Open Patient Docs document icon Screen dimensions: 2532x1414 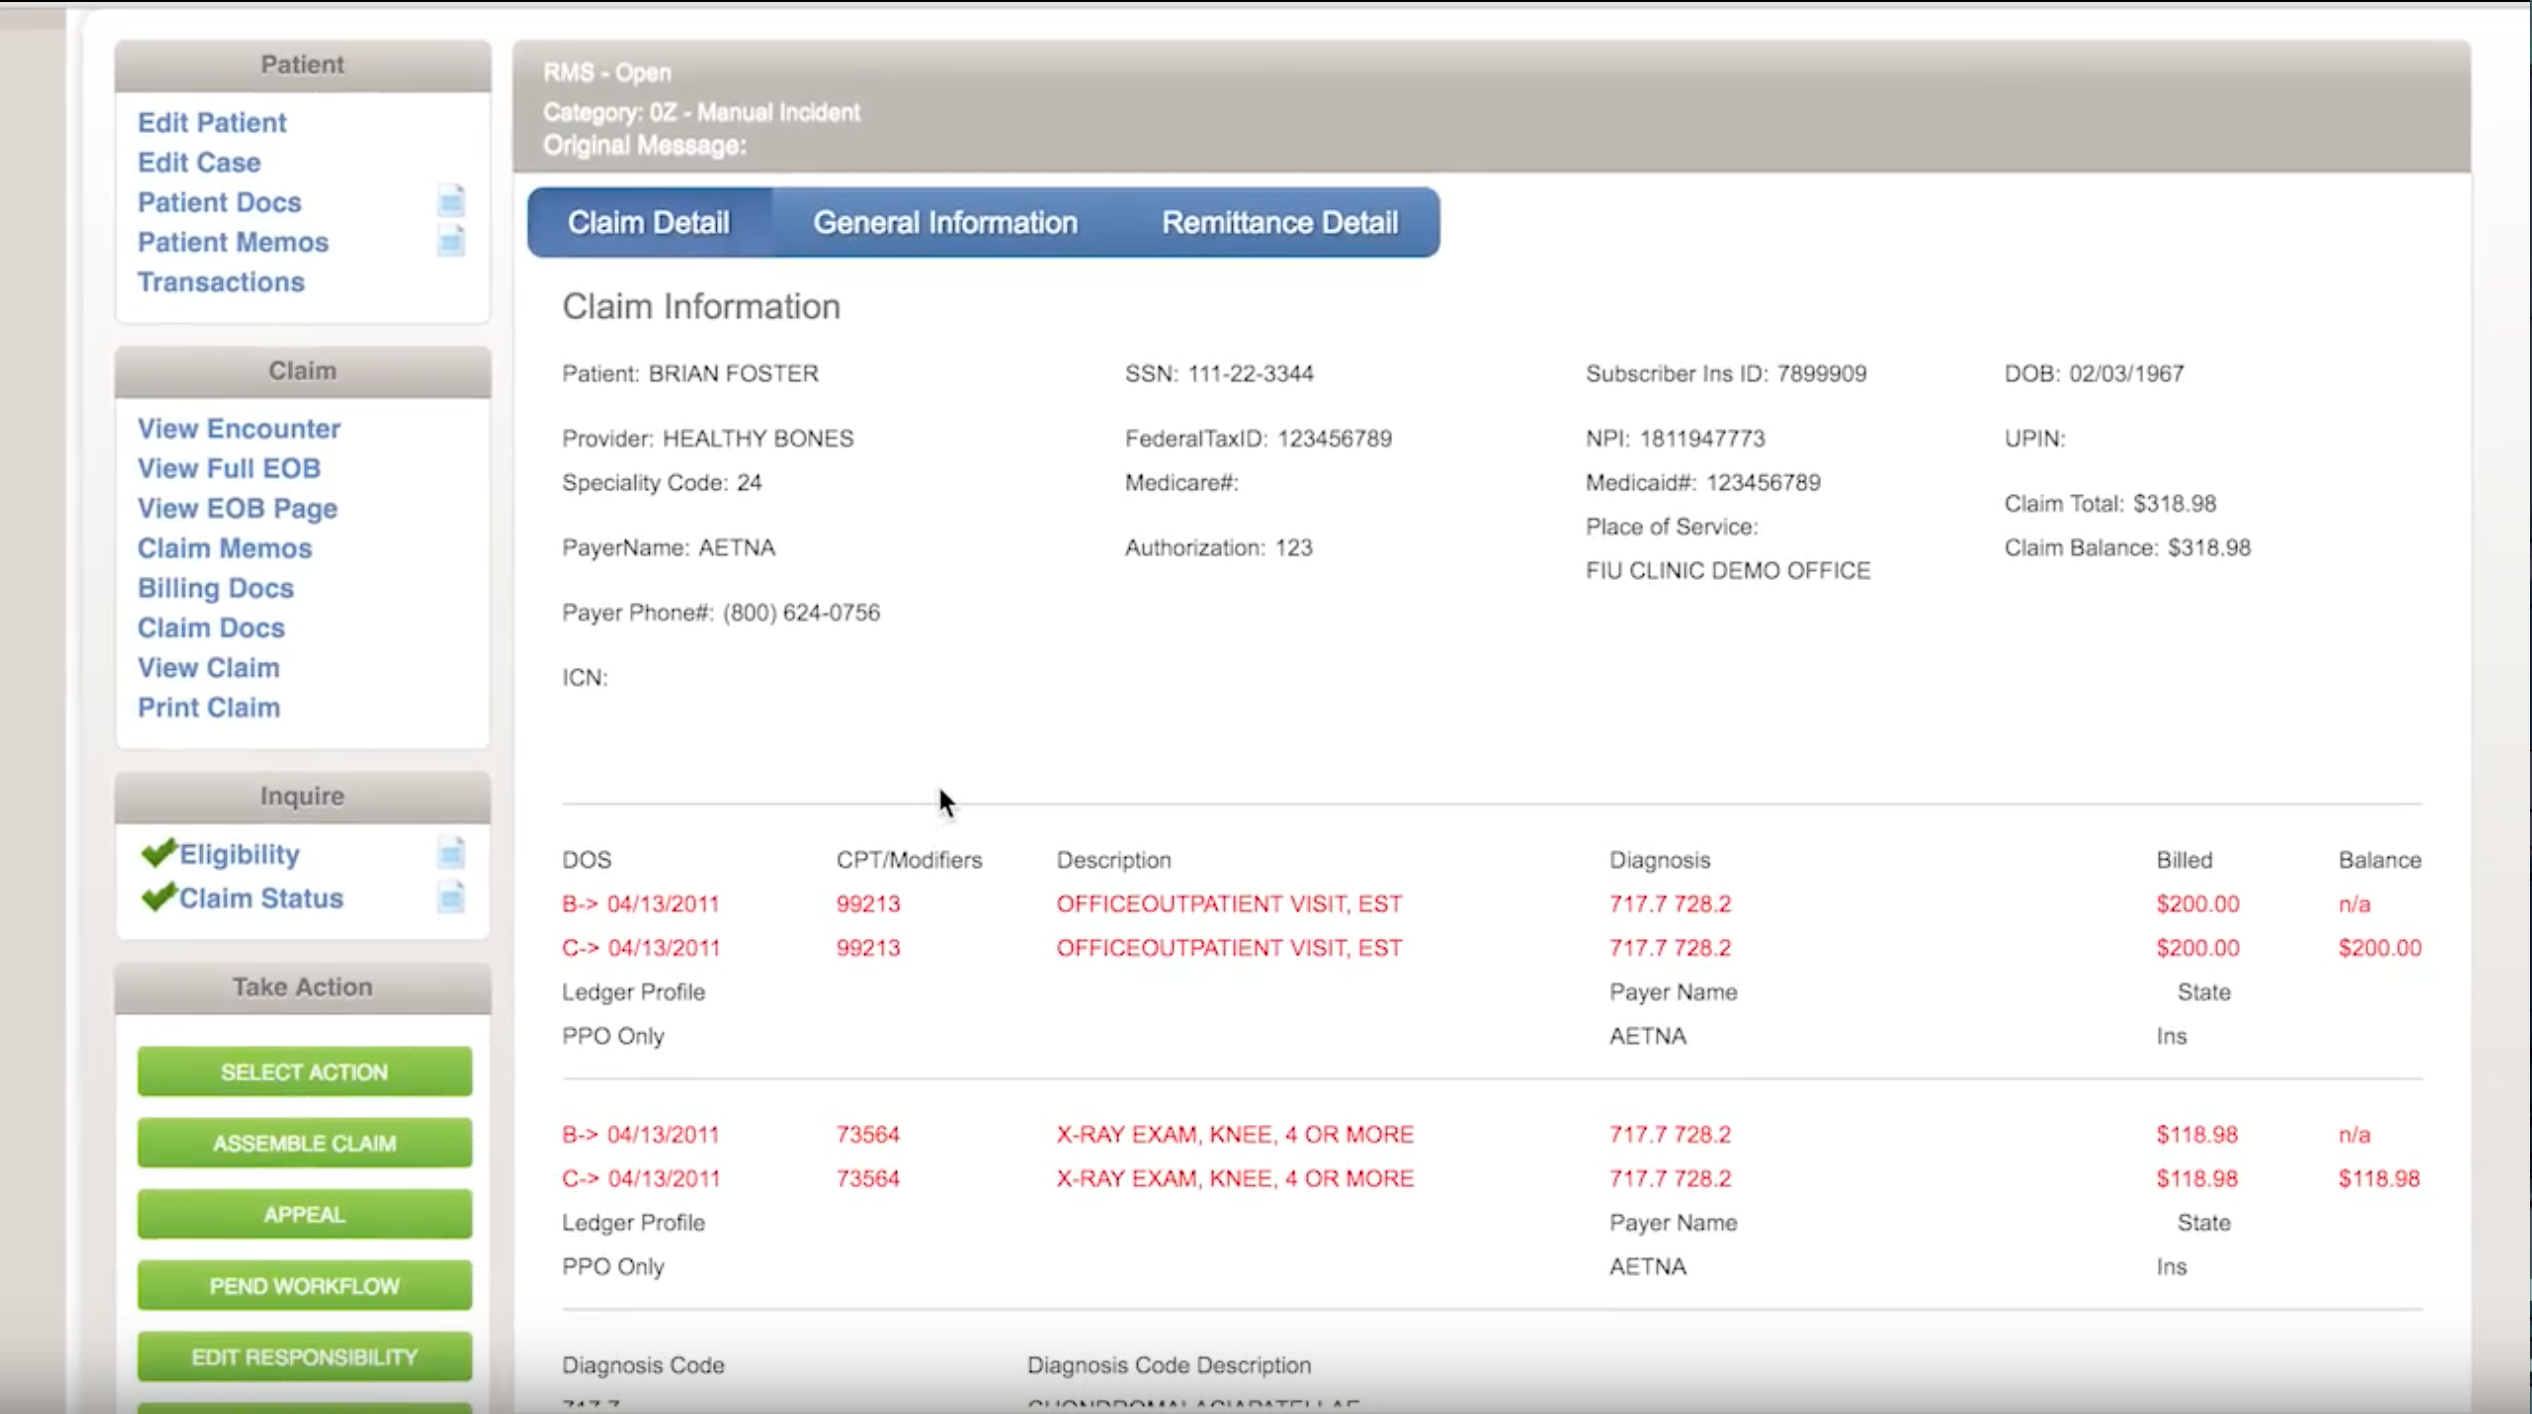click(x=451, y=202)
